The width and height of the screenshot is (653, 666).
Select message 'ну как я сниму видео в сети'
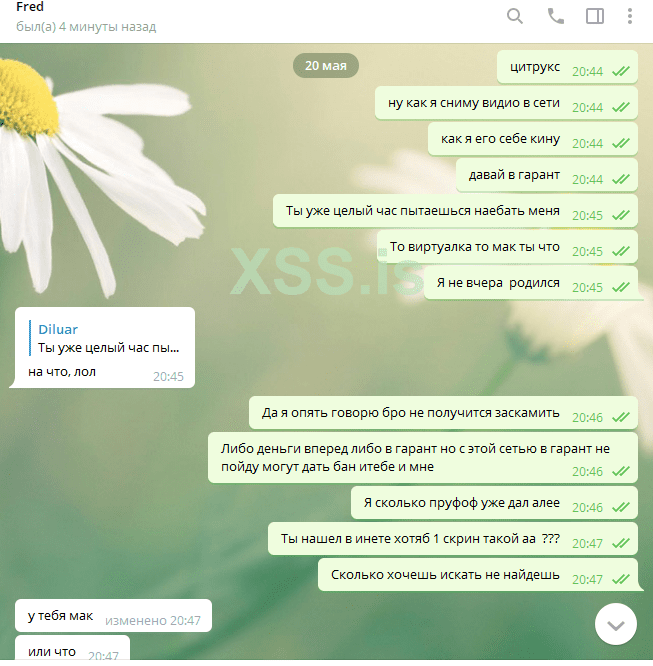[x=506, y=103]
